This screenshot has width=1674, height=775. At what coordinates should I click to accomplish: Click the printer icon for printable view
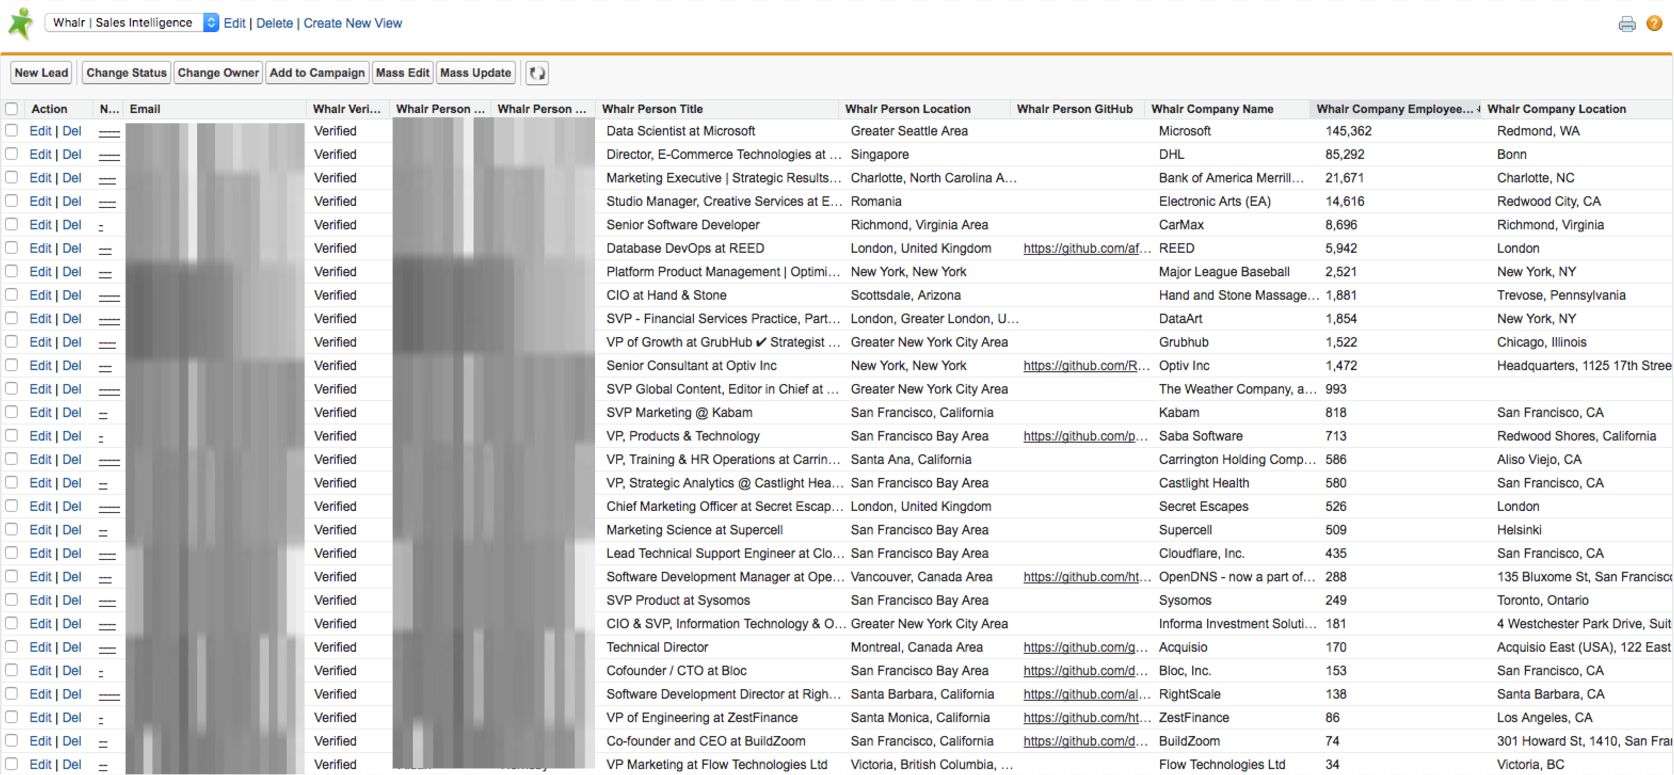point(1627,24)
